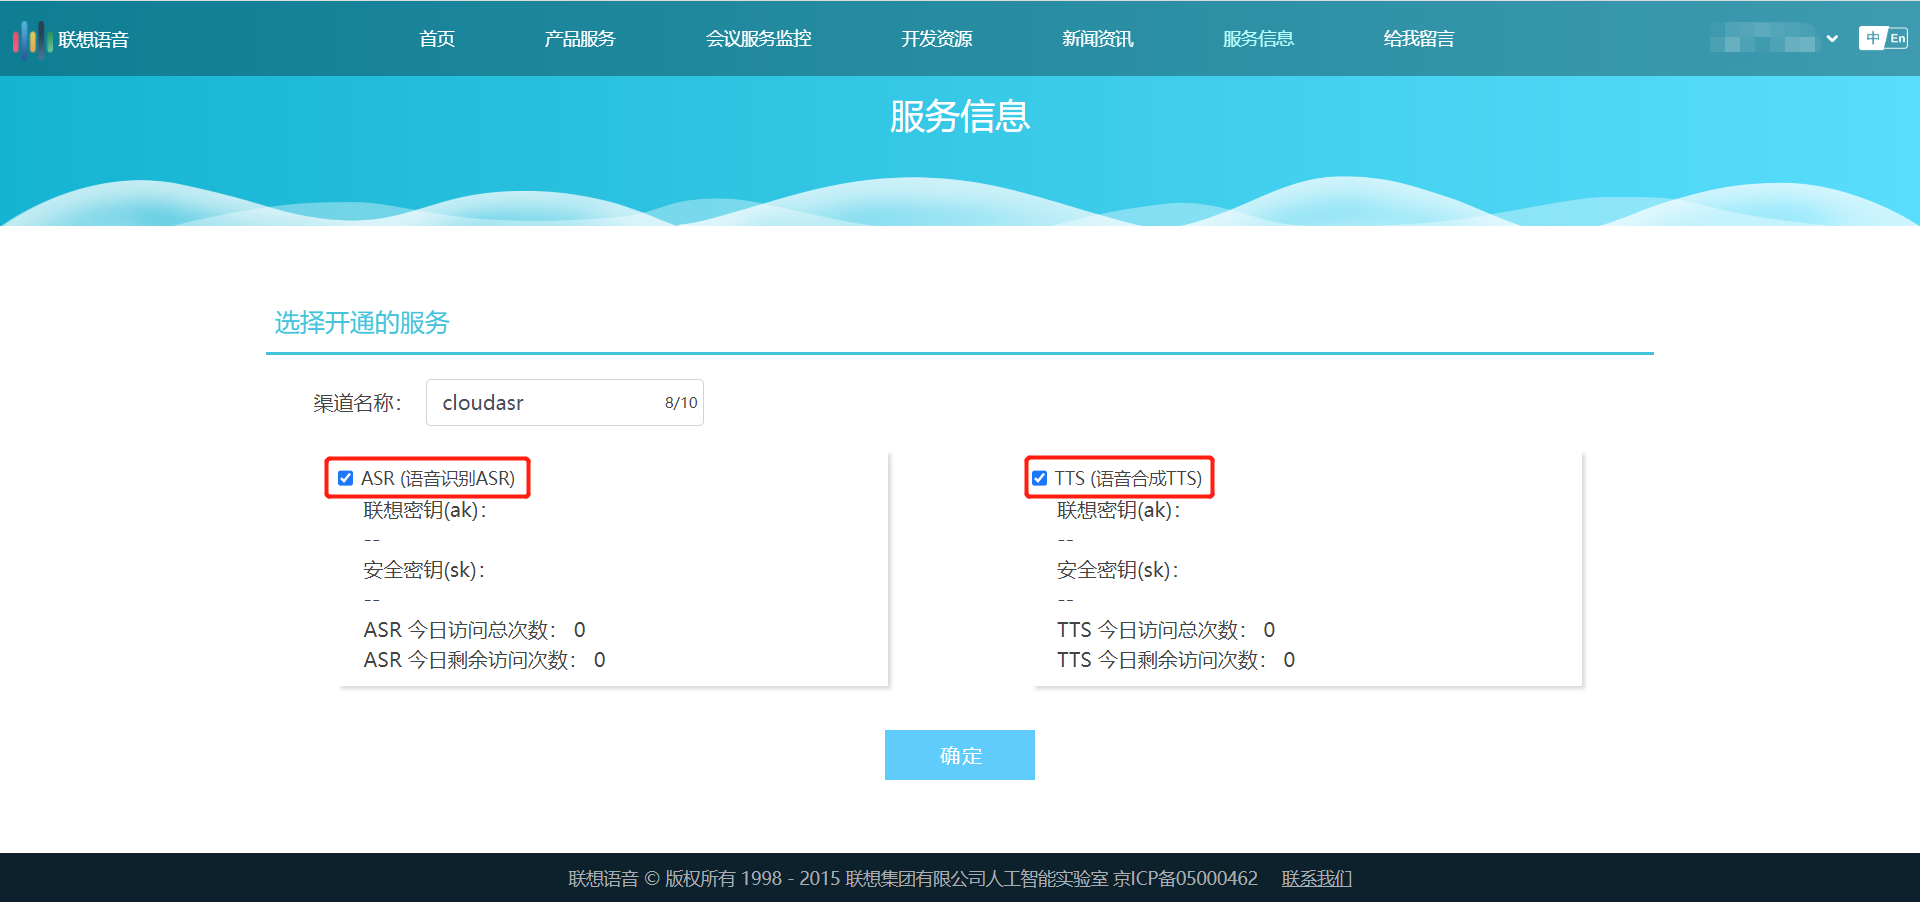The image size is (1920, 902).
Task: Click the 服务信息 page banner title
Action: click(x=960, y=116)
